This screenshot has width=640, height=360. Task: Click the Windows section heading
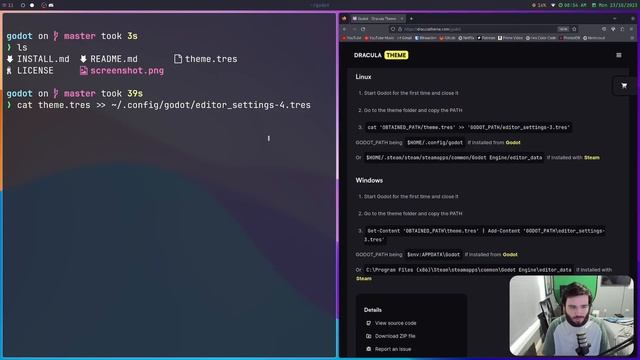pyautogui.click(x=369, y=180)
